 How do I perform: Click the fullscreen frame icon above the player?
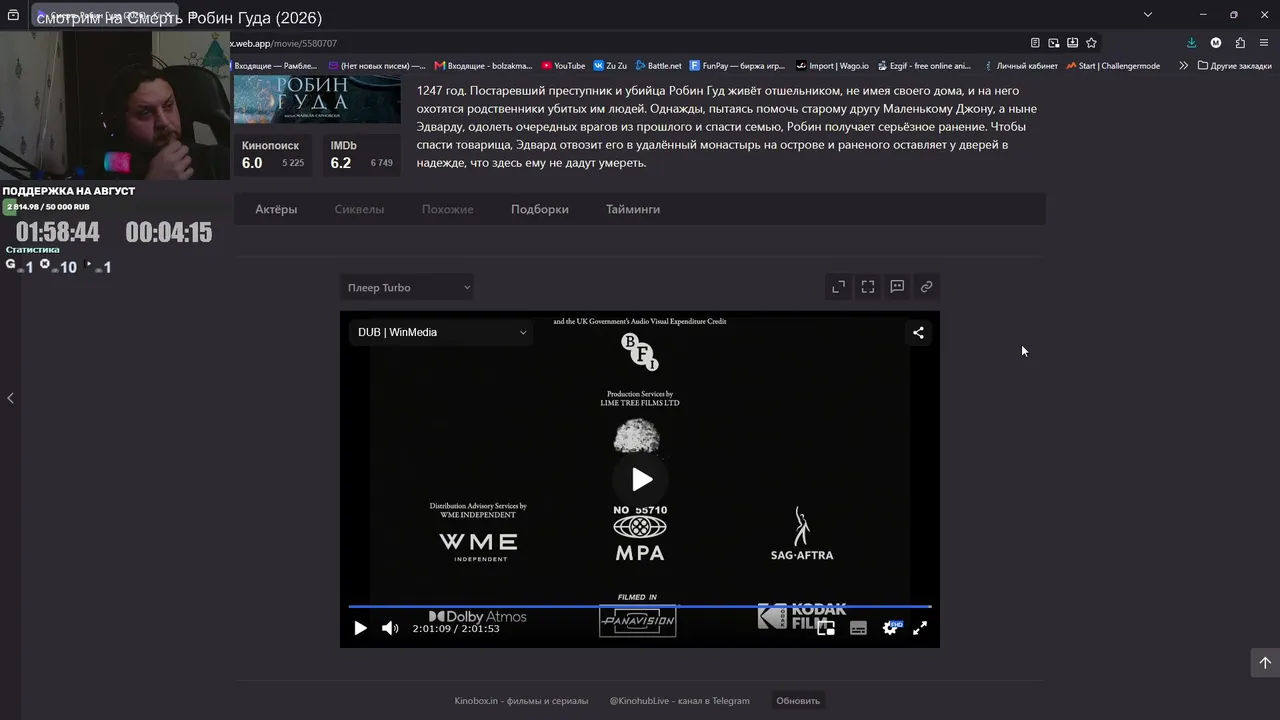coord(868,287)
